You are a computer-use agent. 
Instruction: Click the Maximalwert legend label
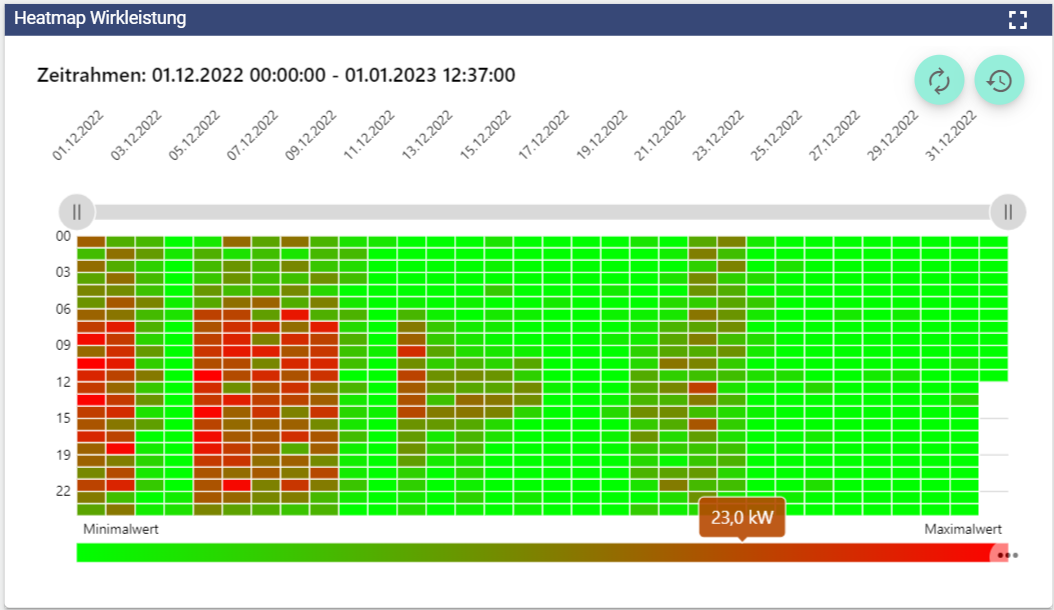pyautogui.click(x=962, y=529)
